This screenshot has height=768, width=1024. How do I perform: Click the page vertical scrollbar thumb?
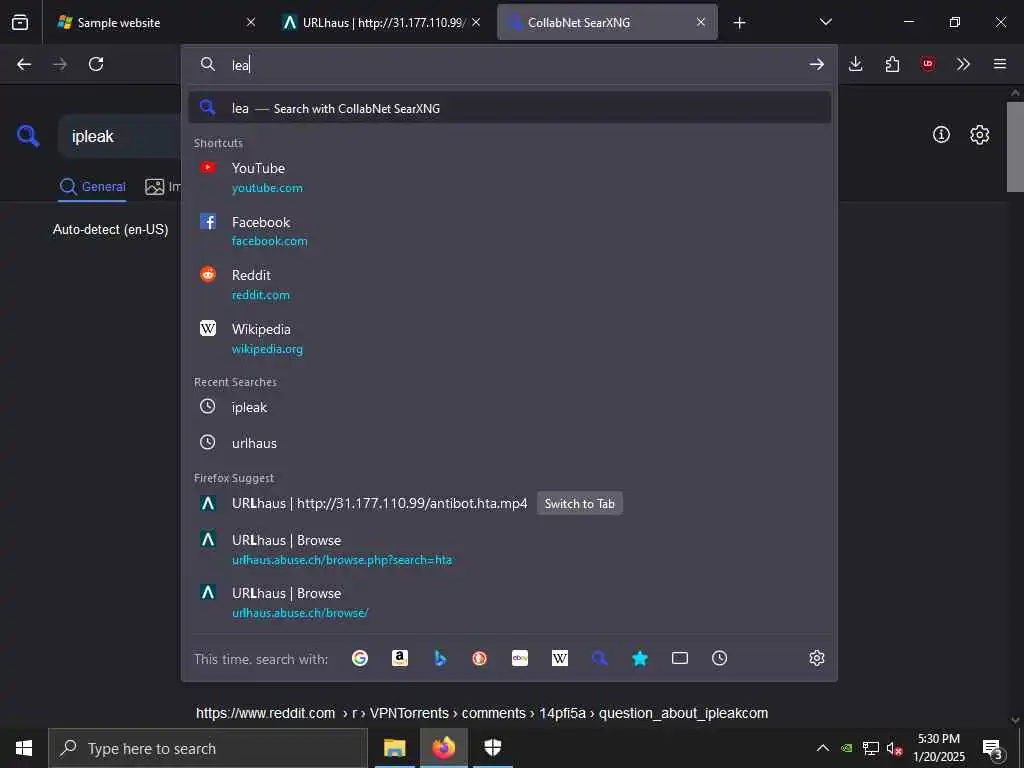(x=1015, y=146)
